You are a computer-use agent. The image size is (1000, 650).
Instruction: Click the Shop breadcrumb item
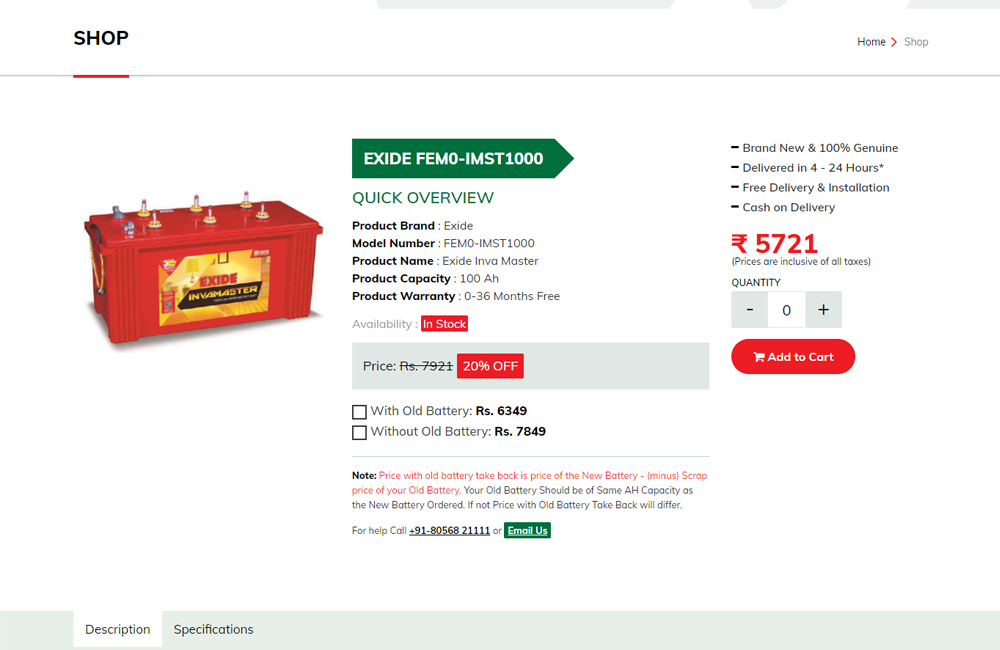tap(916, 42)
